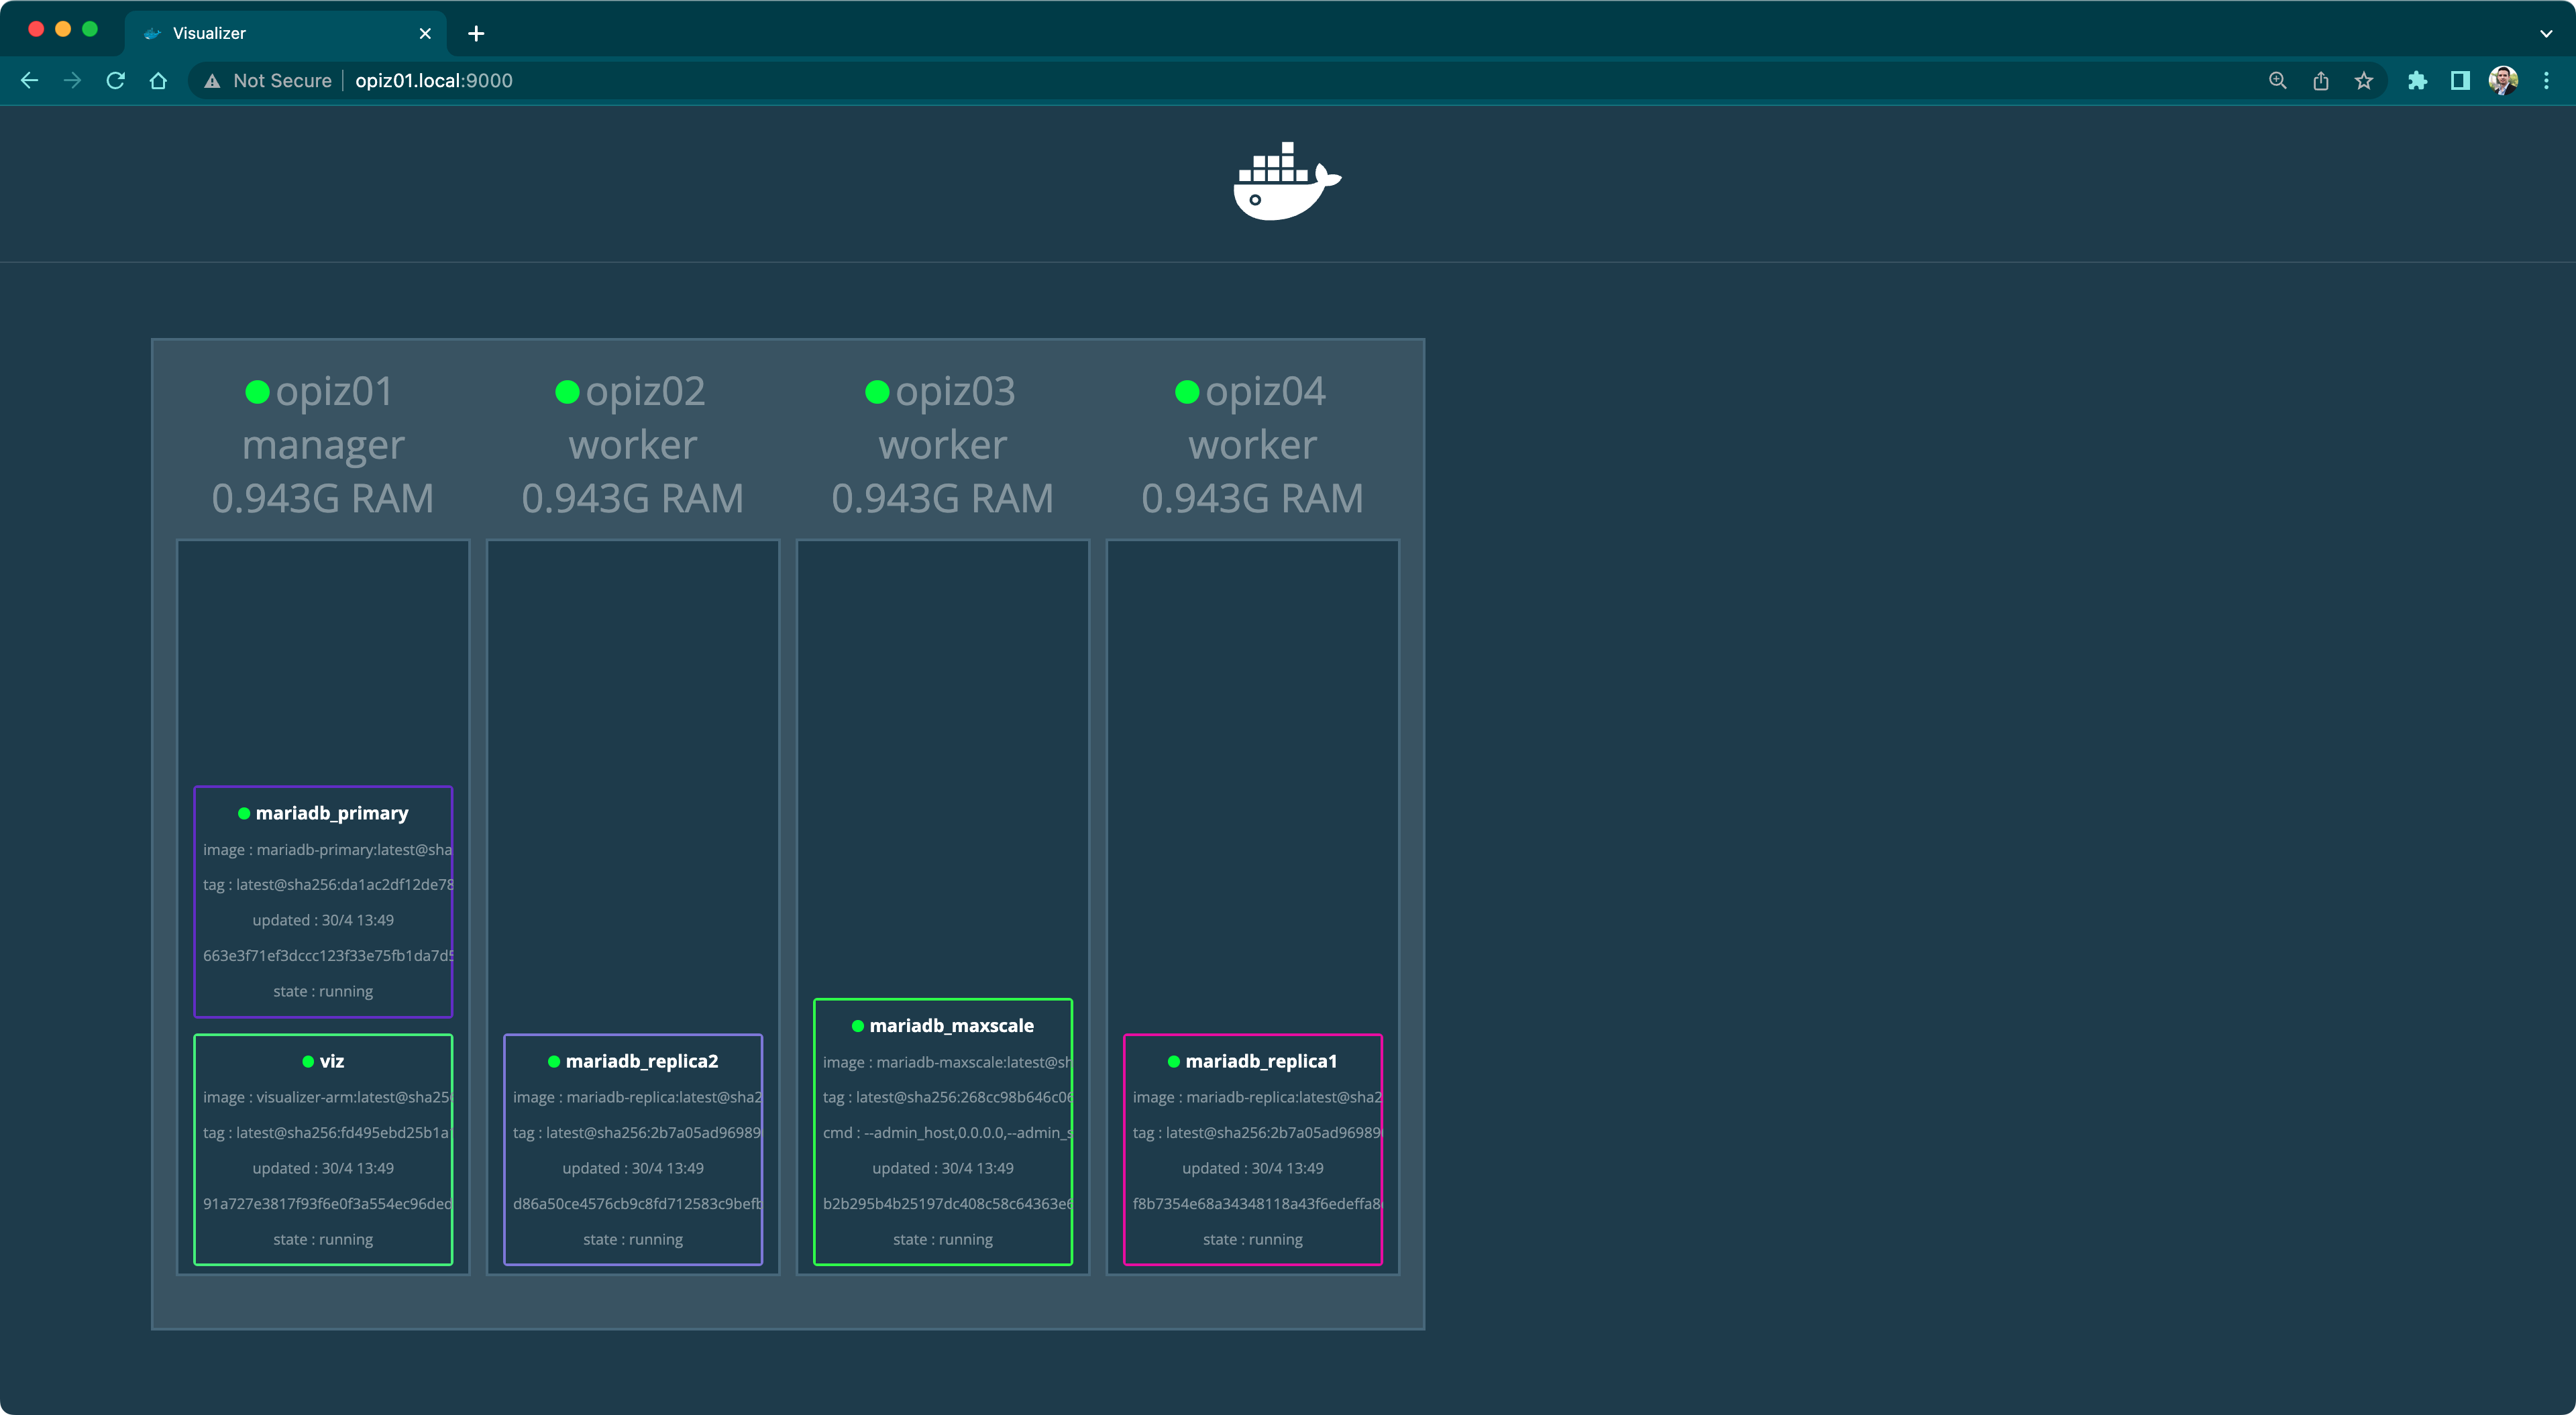Select the mariadb_maxscale container box
This screenshot has height=1415, width=2576.
(943, 1132)
